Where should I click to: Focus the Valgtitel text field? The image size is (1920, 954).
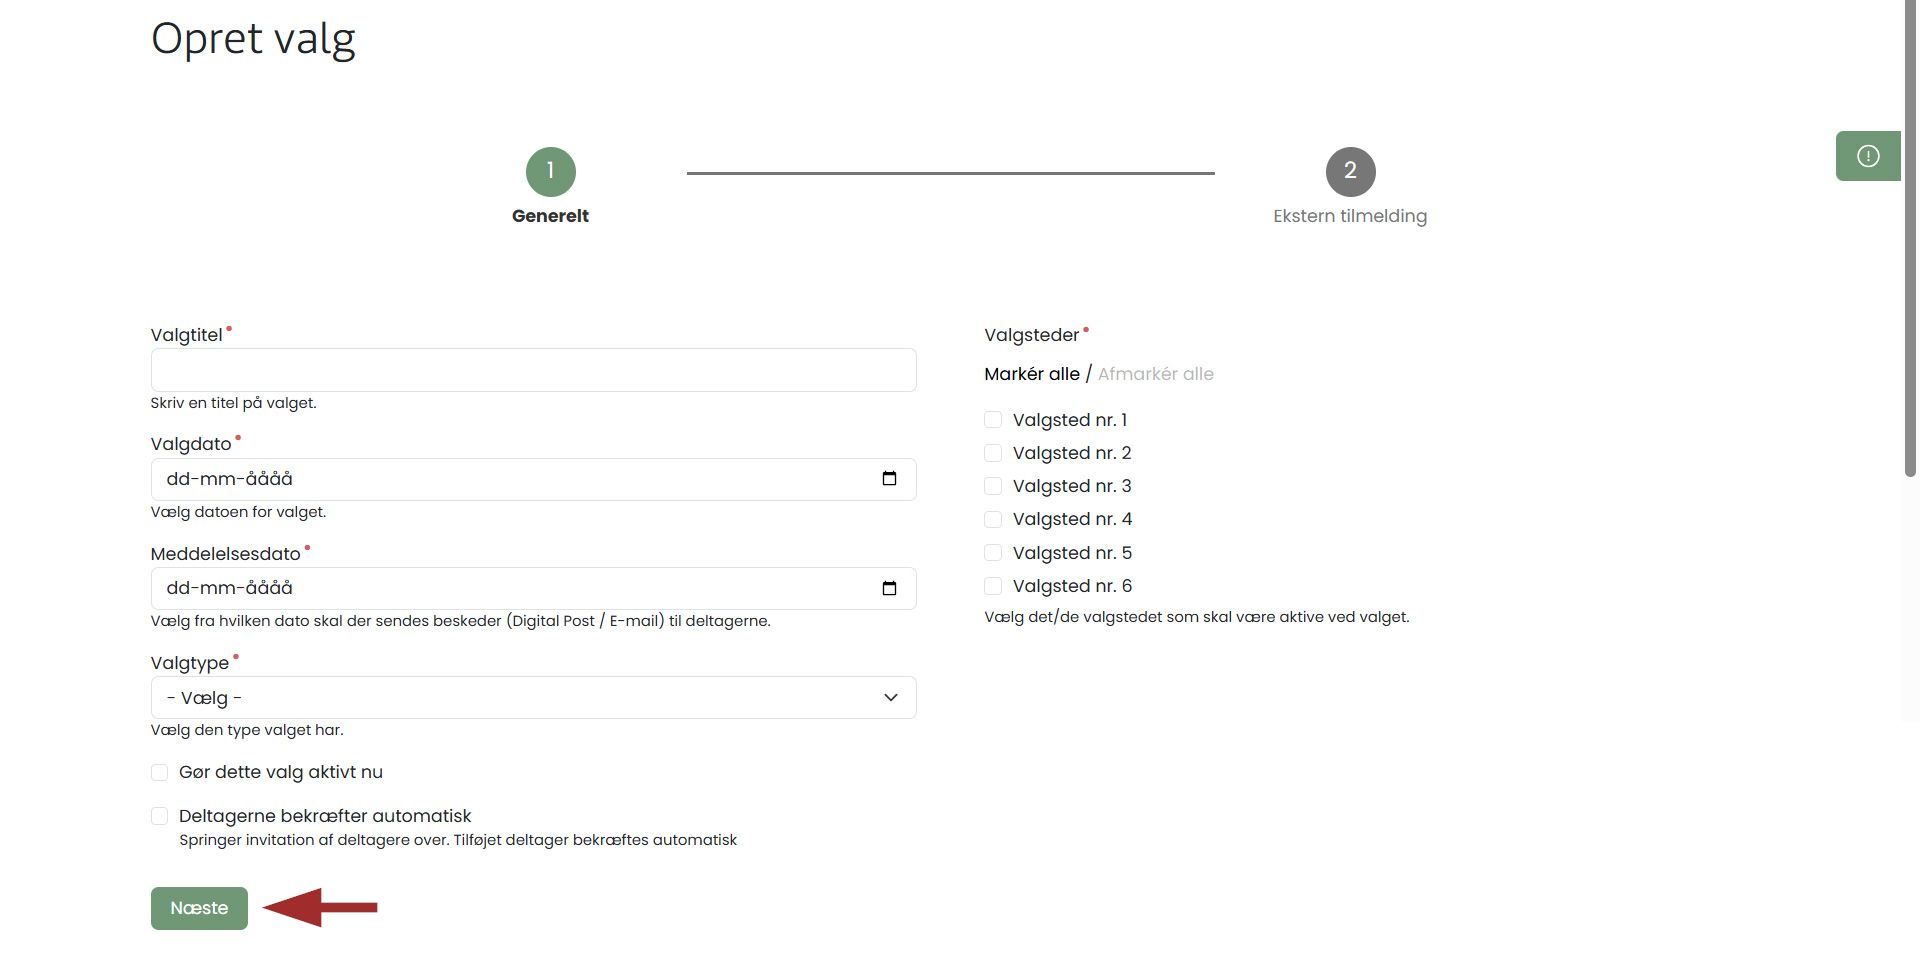[532, 370]
